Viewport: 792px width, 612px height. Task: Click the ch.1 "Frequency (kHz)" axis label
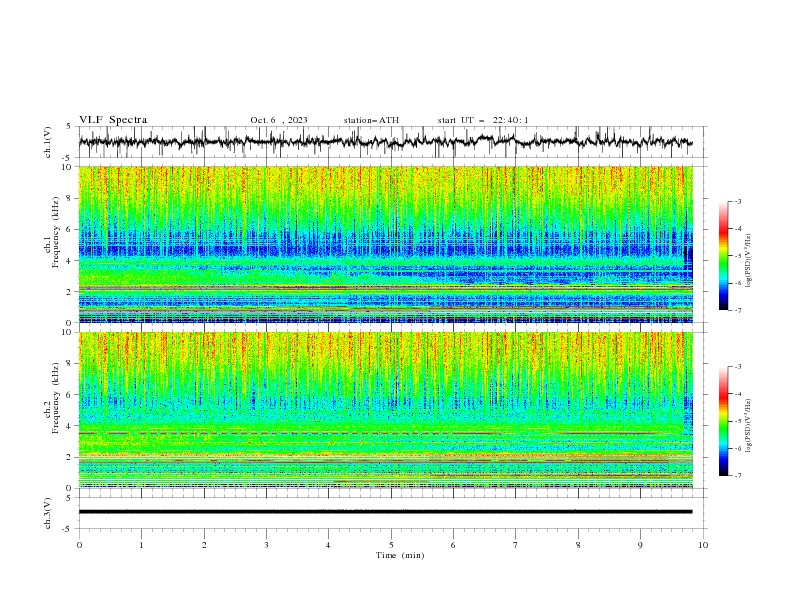coord(56,232)
